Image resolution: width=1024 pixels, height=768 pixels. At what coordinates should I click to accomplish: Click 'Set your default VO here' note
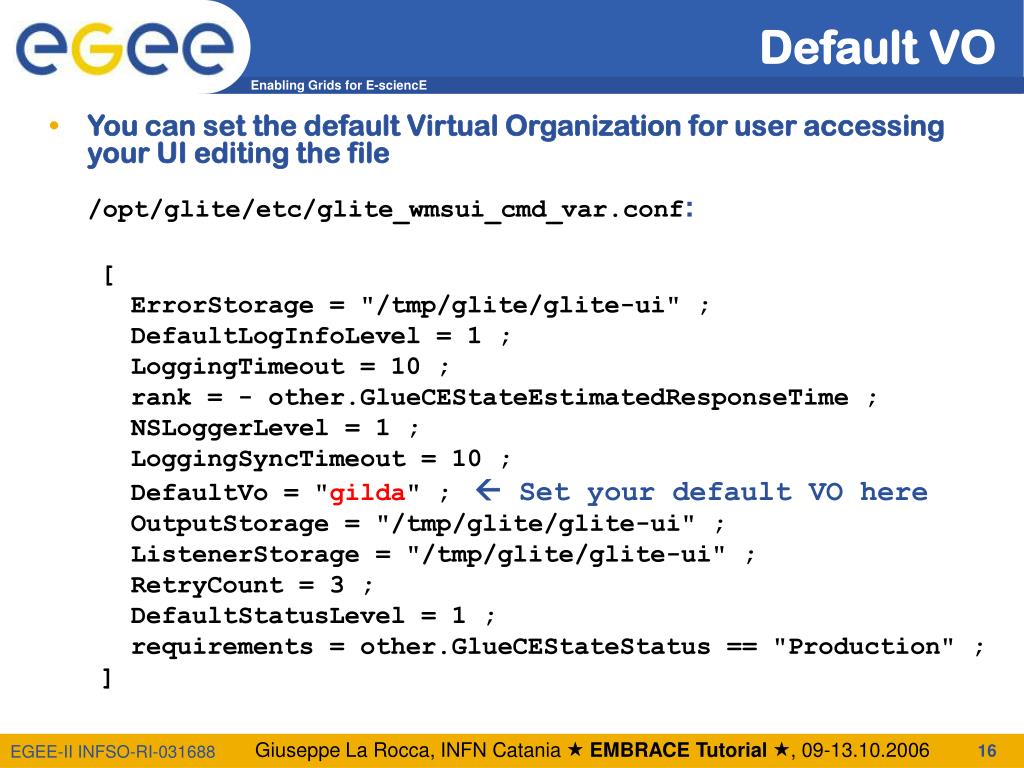point(723,491)
